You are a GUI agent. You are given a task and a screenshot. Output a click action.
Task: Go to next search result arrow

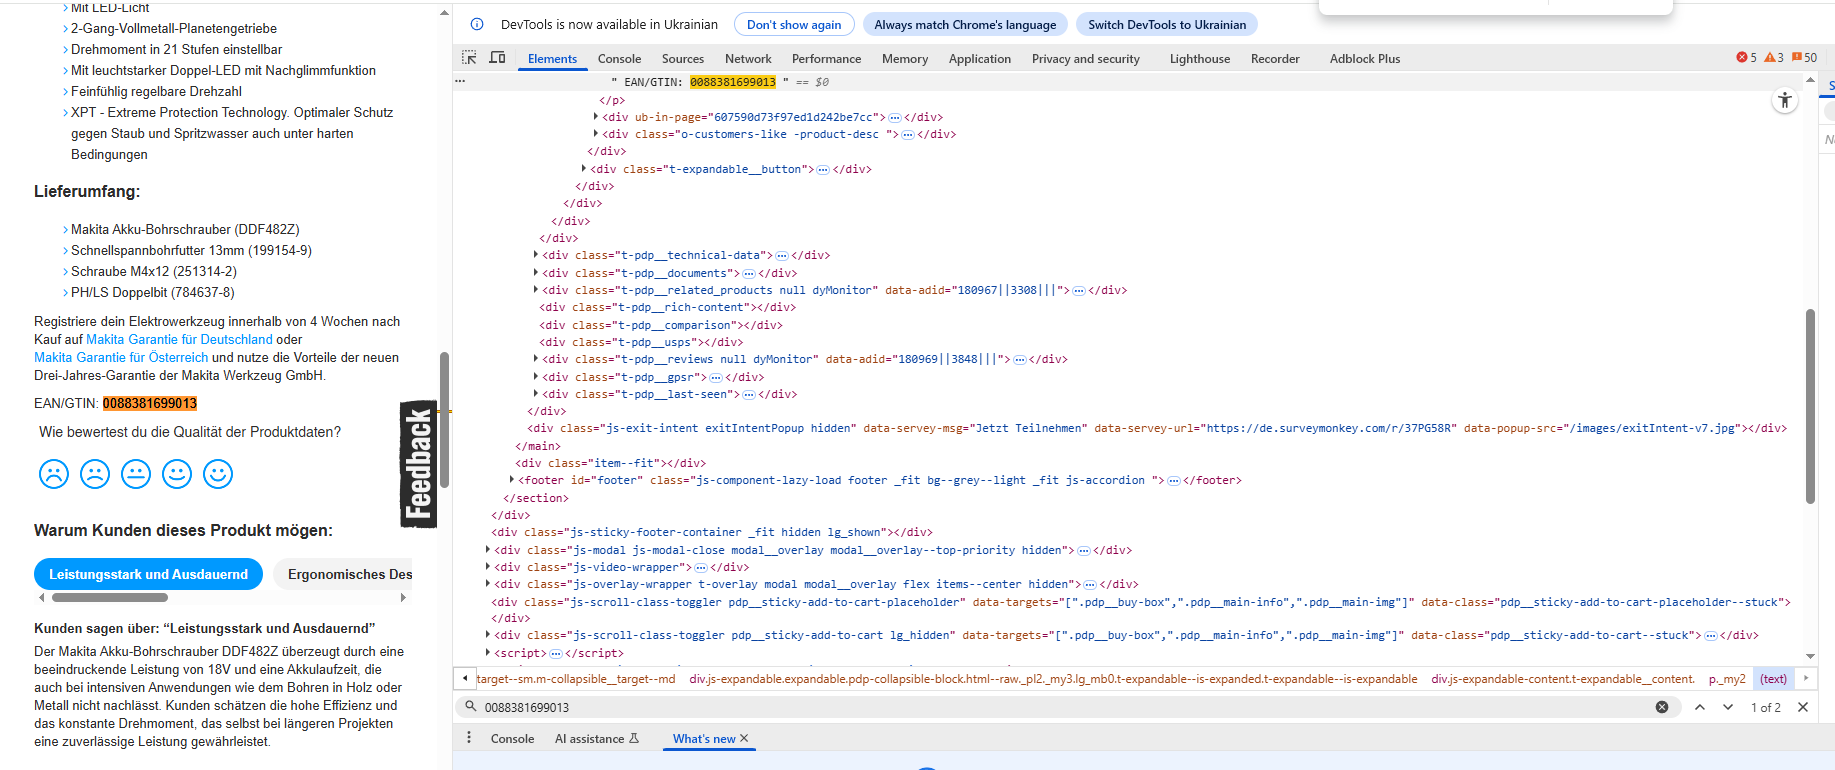1728,707
